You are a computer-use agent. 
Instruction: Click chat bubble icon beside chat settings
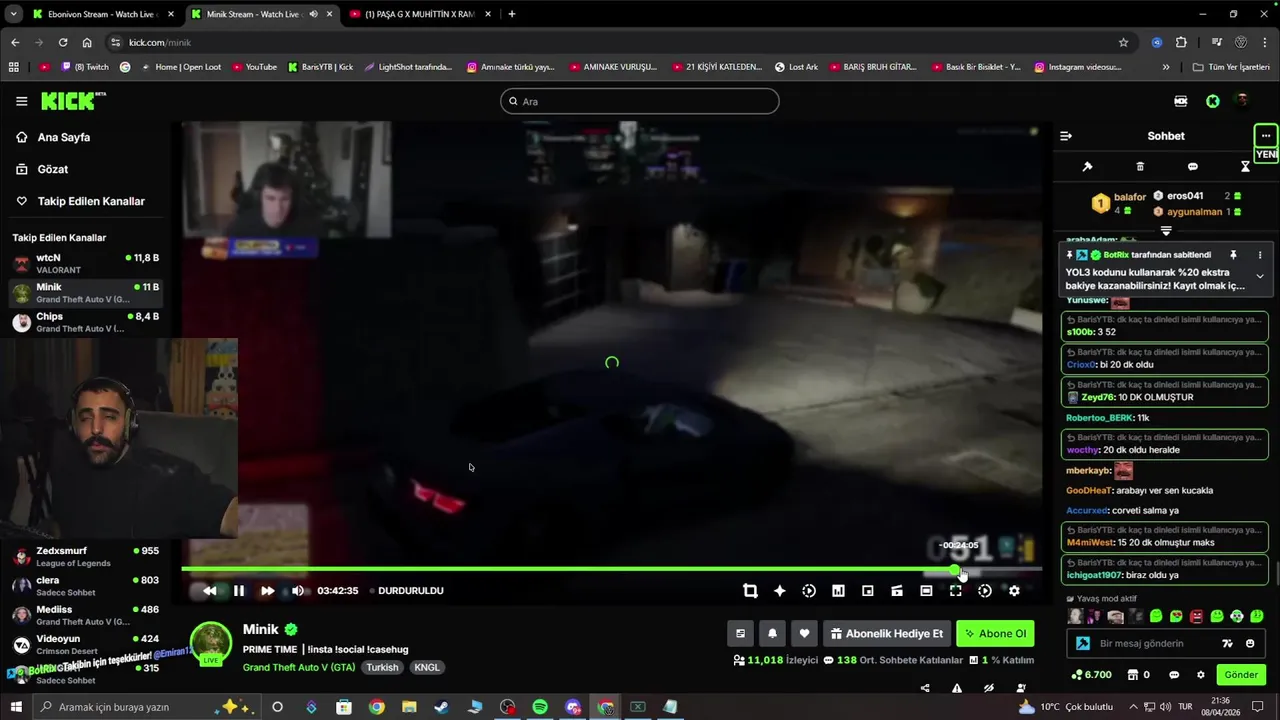click(1174, 675)
